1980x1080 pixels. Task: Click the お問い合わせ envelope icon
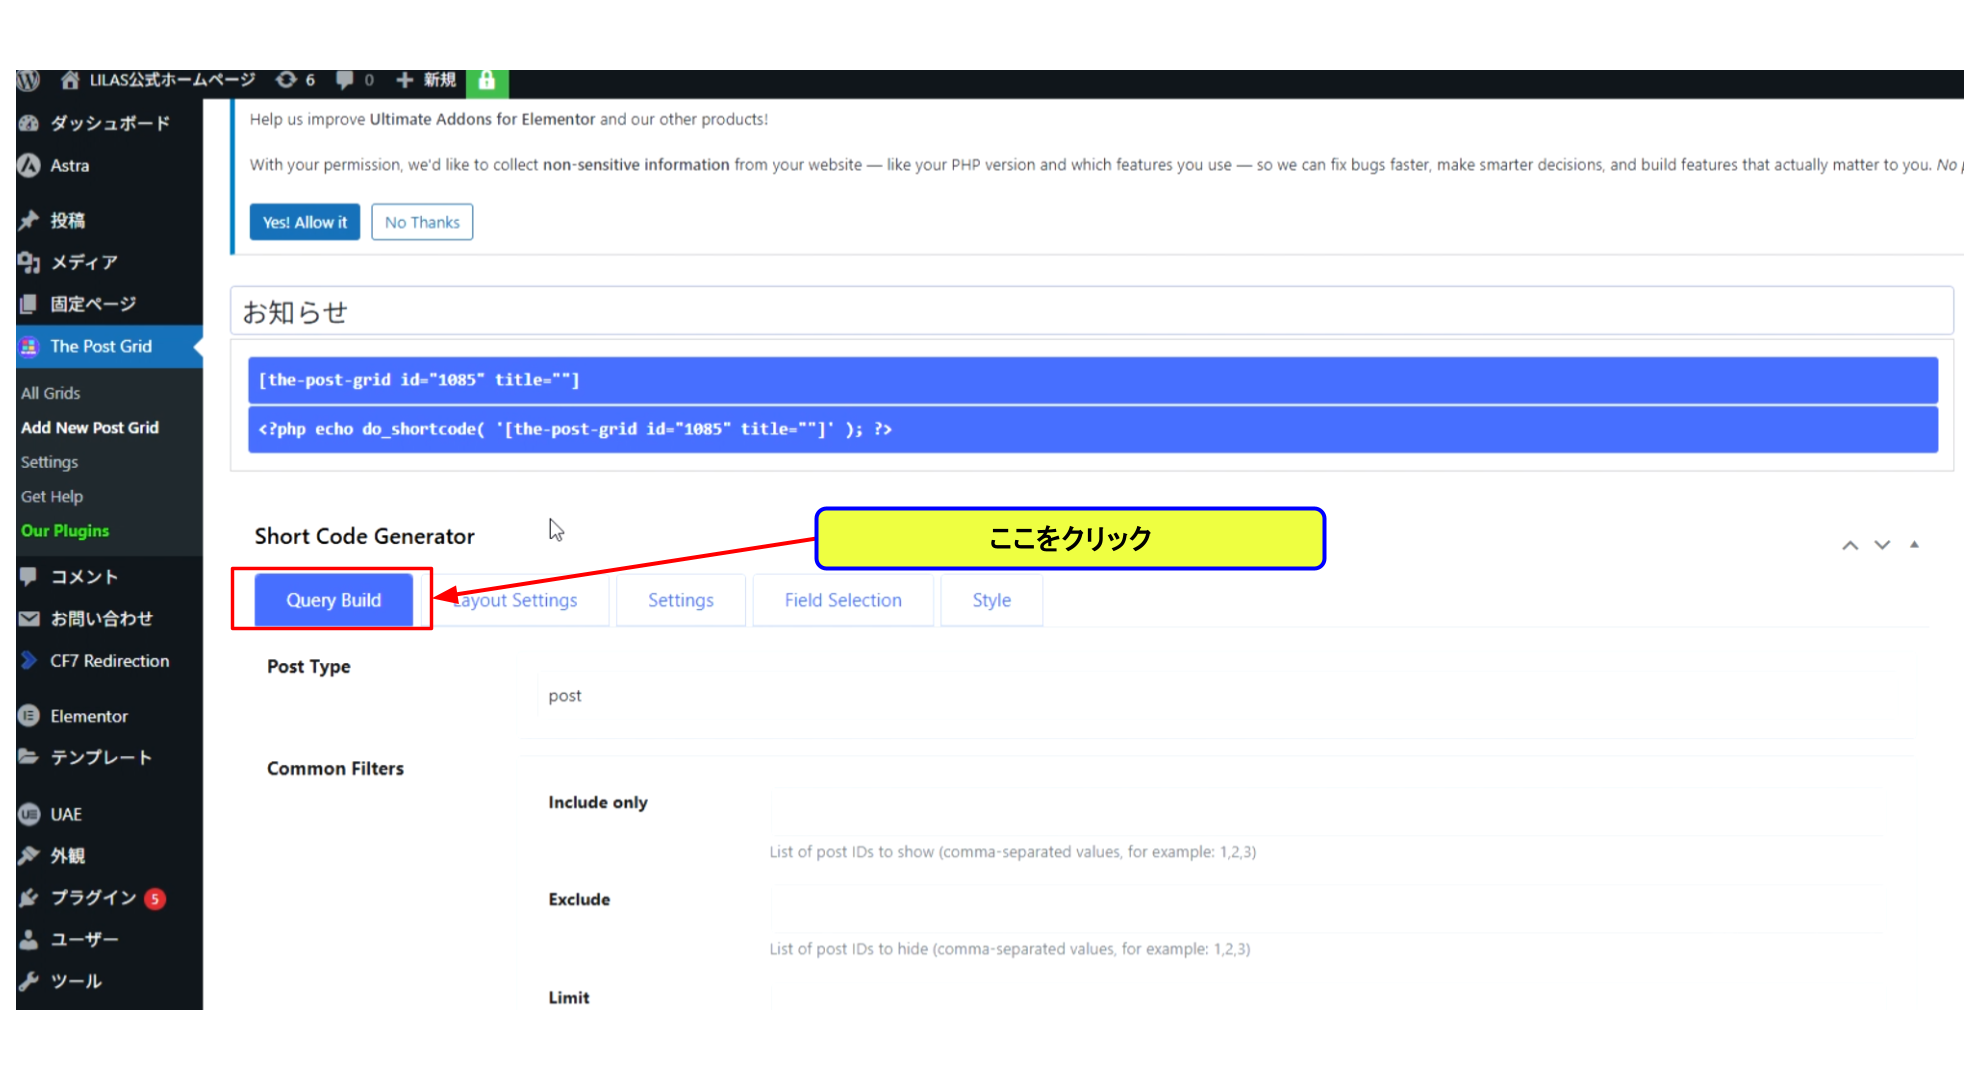pos(29,619)
